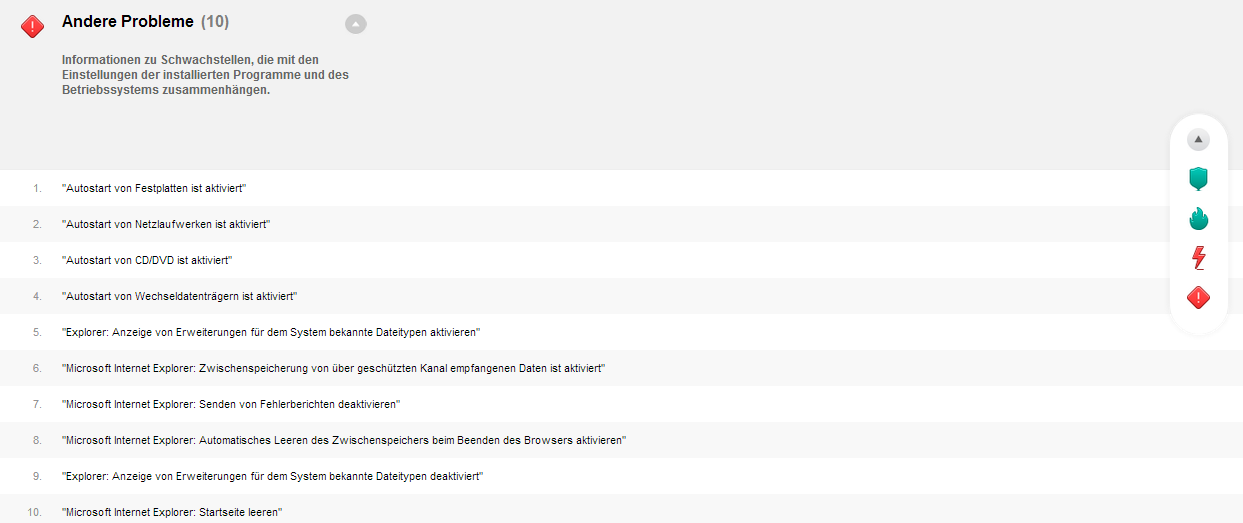The image size is (1243, 523).
Task: Click the up arrow in floating navigation panel
Action: pos(1199,140)
